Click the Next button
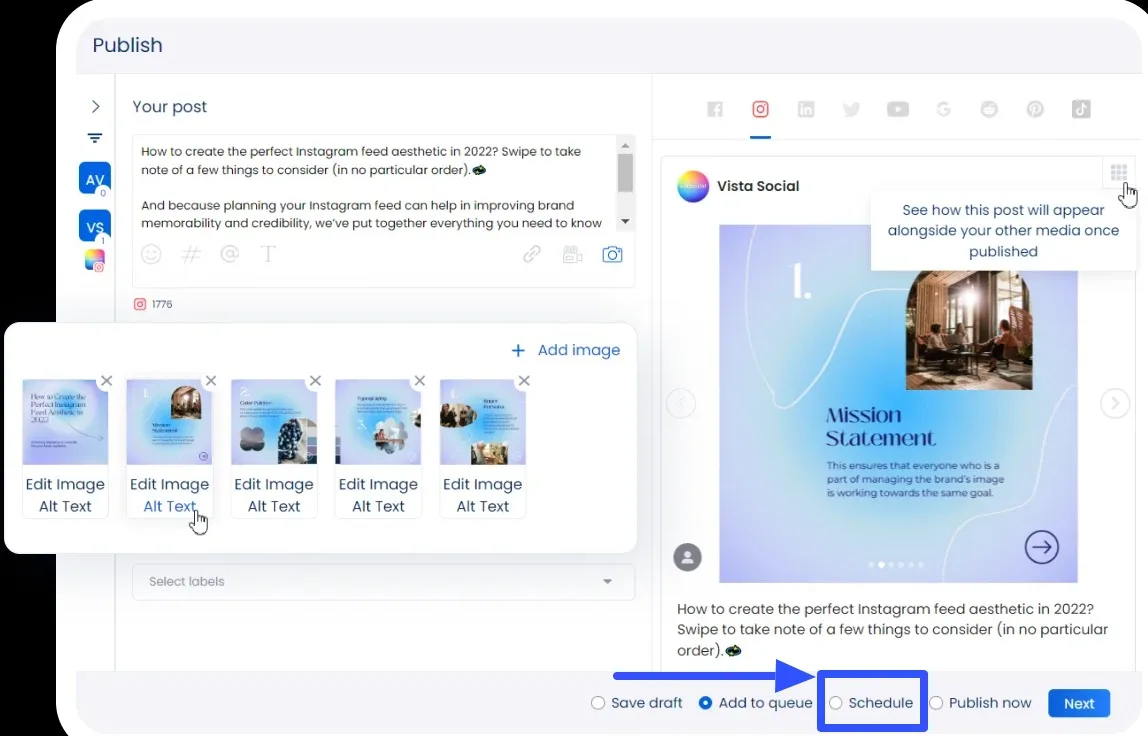 click(x=1078, y=703)
